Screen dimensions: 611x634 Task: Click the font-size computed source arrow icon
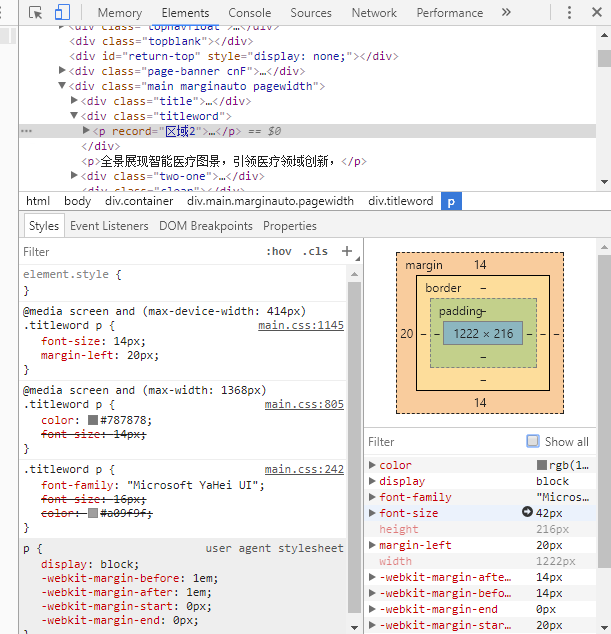tap(527, 513)
